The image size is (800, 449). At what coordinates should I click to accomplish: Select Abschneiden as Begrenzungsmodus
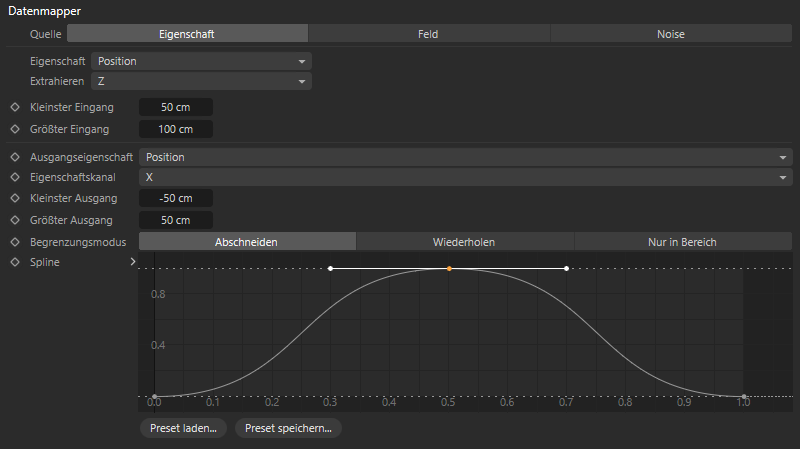coord(246,242)
